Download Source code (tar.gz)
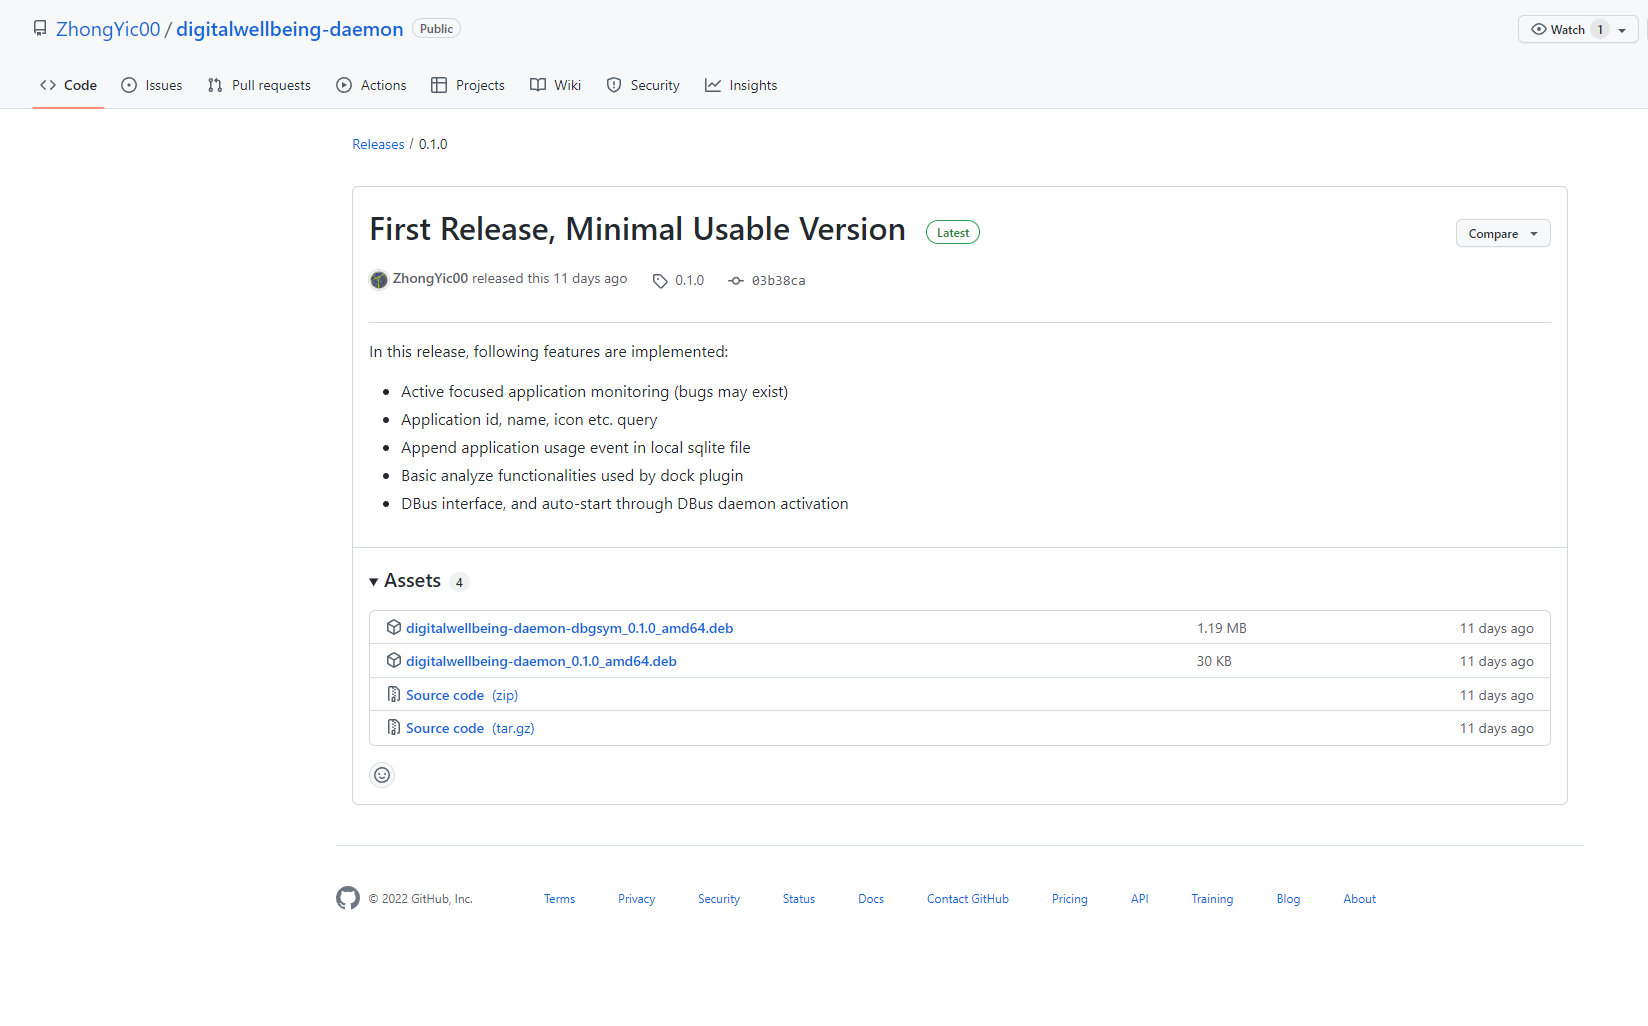This screenshot has width=1648, height=1026. 470,728
